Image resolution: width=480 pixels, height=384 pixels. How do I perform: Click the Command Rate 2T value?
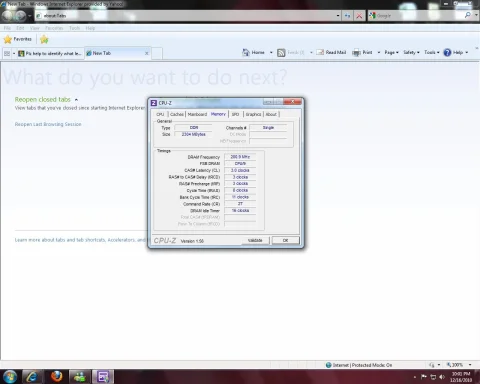[x=240, y=204]
